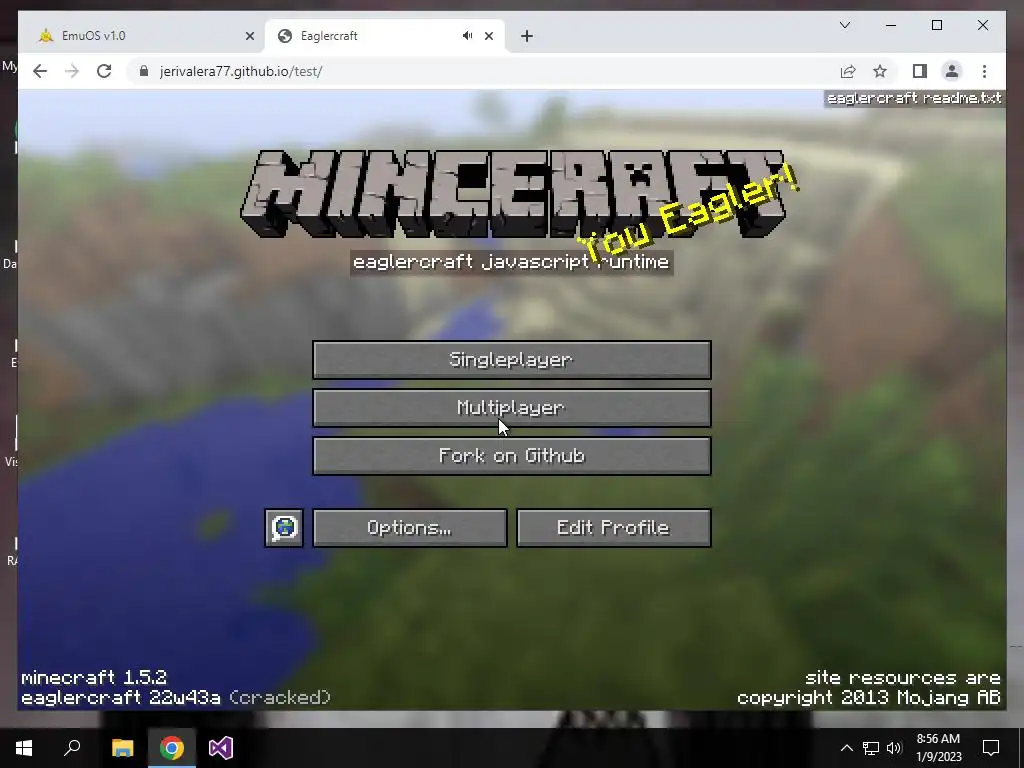
Task: Open the Windows notification center
Action: (x=991, y=748)
